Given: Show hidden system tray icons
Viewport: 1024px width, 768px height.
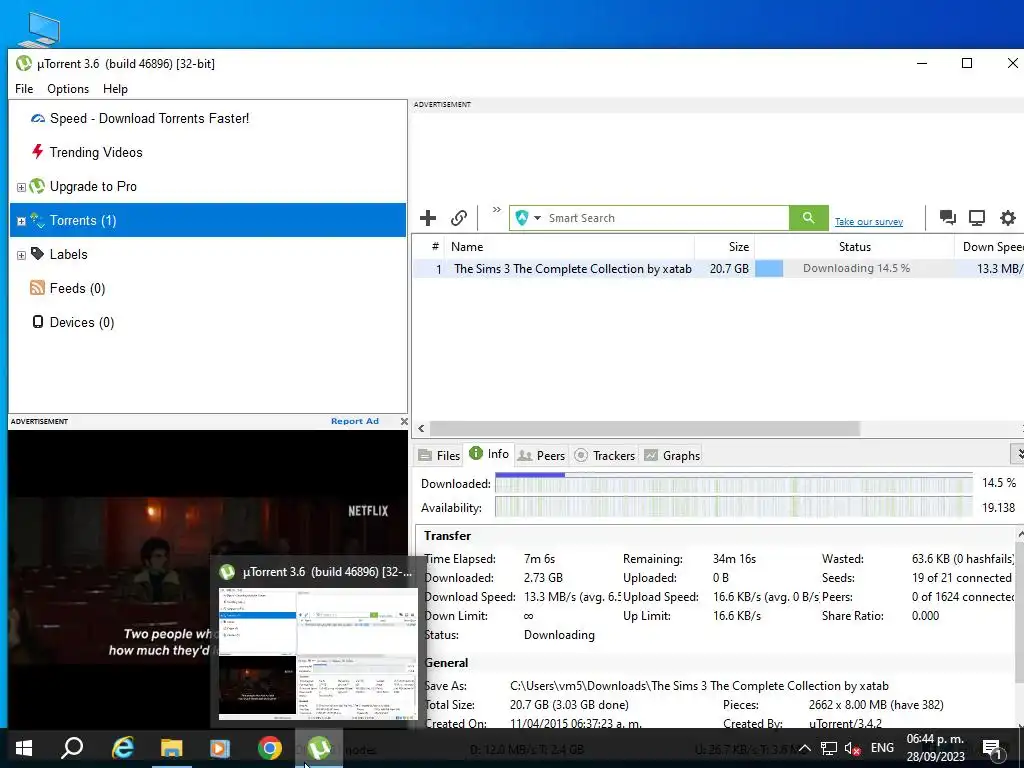Looking at the screenshot, I should 805,748.
